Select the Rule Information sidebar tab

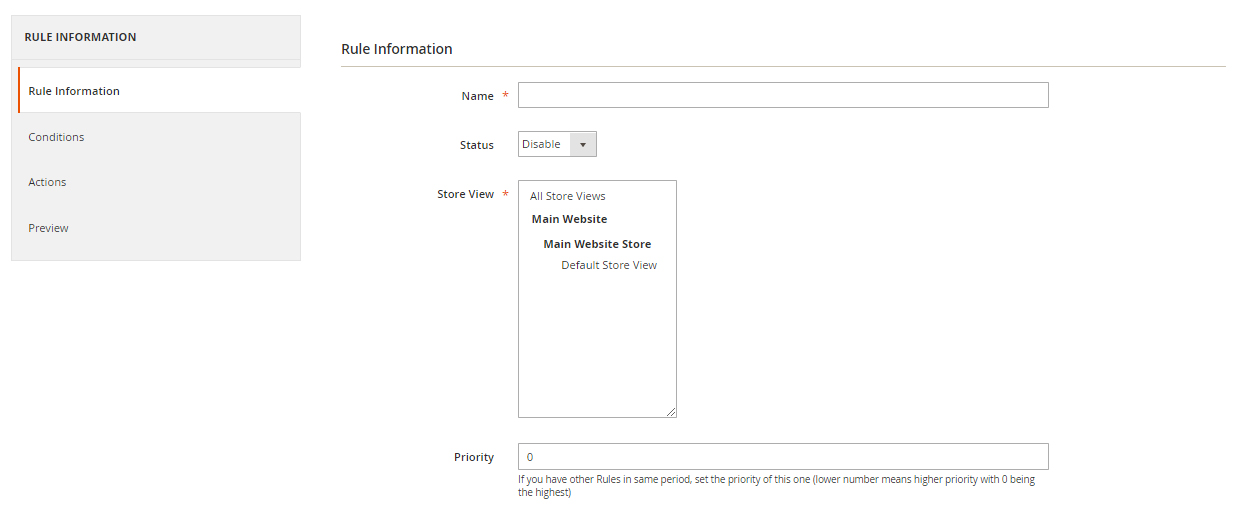[x=74, y=91]
